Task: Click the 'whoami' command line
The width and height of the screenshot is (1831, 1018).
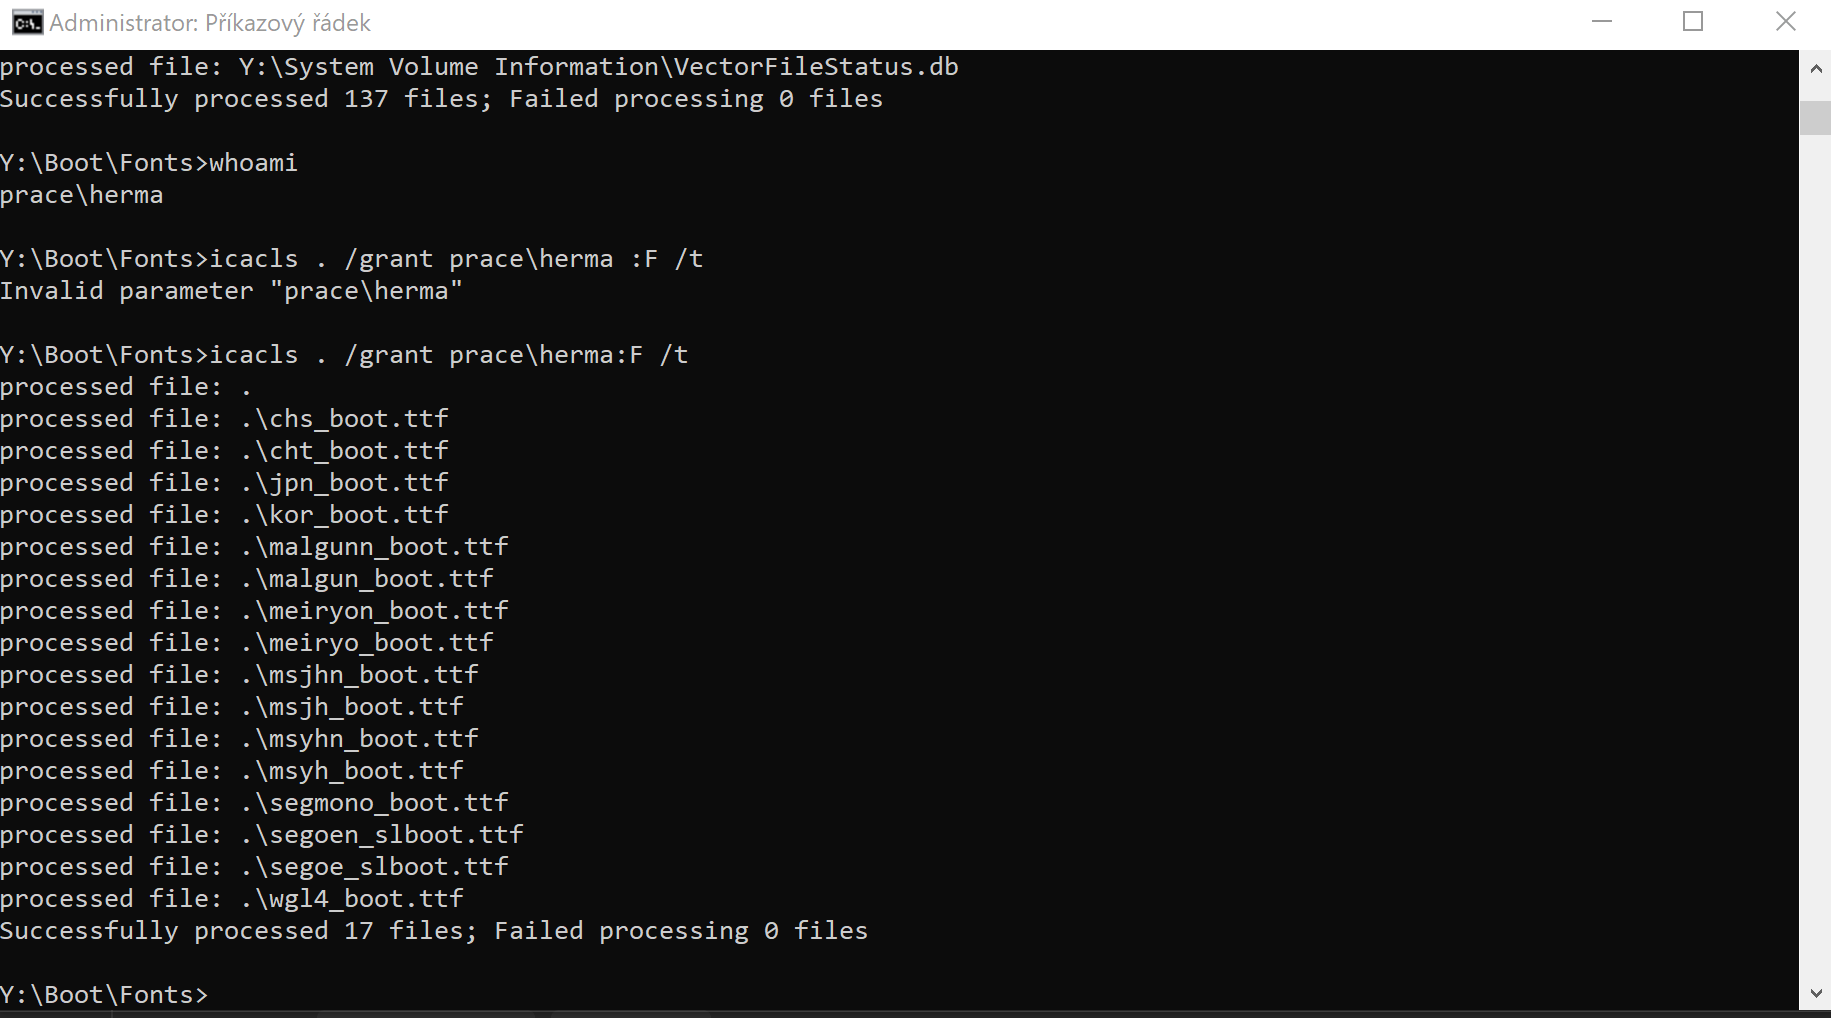Action: (149, 163)
